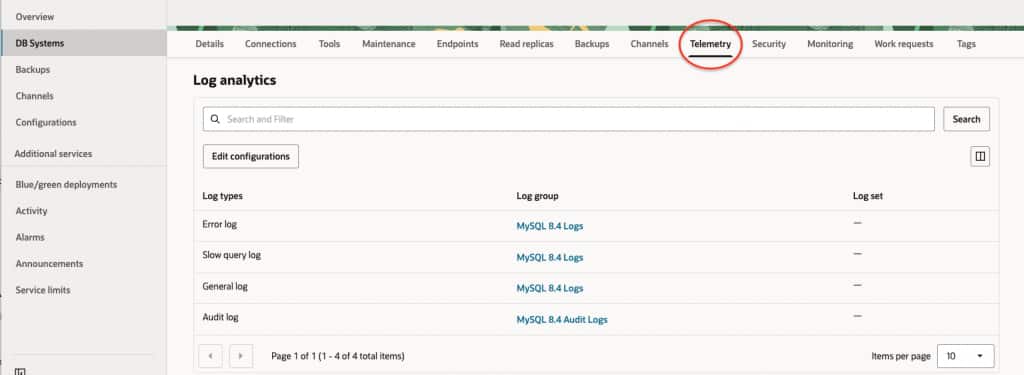The image size is (1024, 375).
Task: Click the search magnifier icon in filter box
Action: (216, 120)
